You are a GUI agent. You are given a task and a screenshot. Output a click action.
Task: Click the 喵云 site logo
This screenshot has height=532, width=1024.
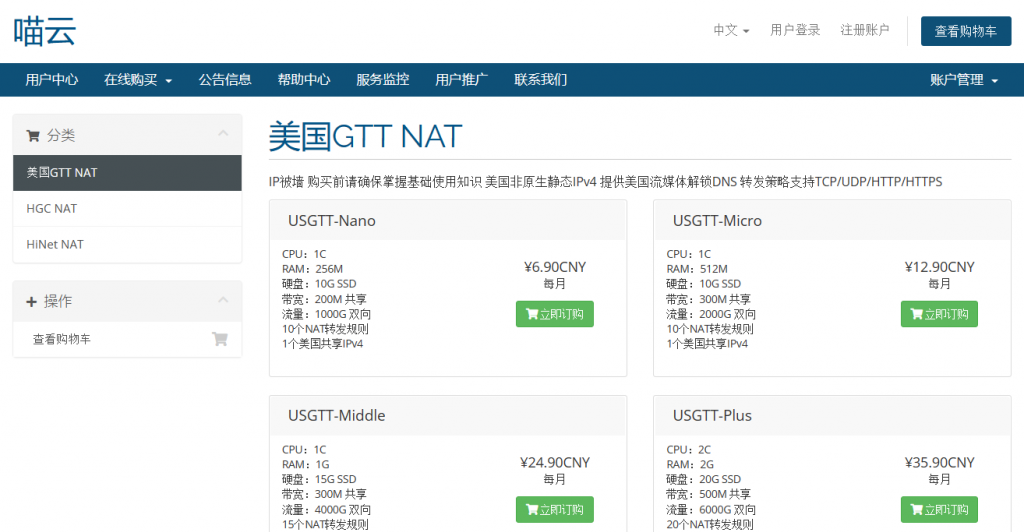(x=45, y=31)
